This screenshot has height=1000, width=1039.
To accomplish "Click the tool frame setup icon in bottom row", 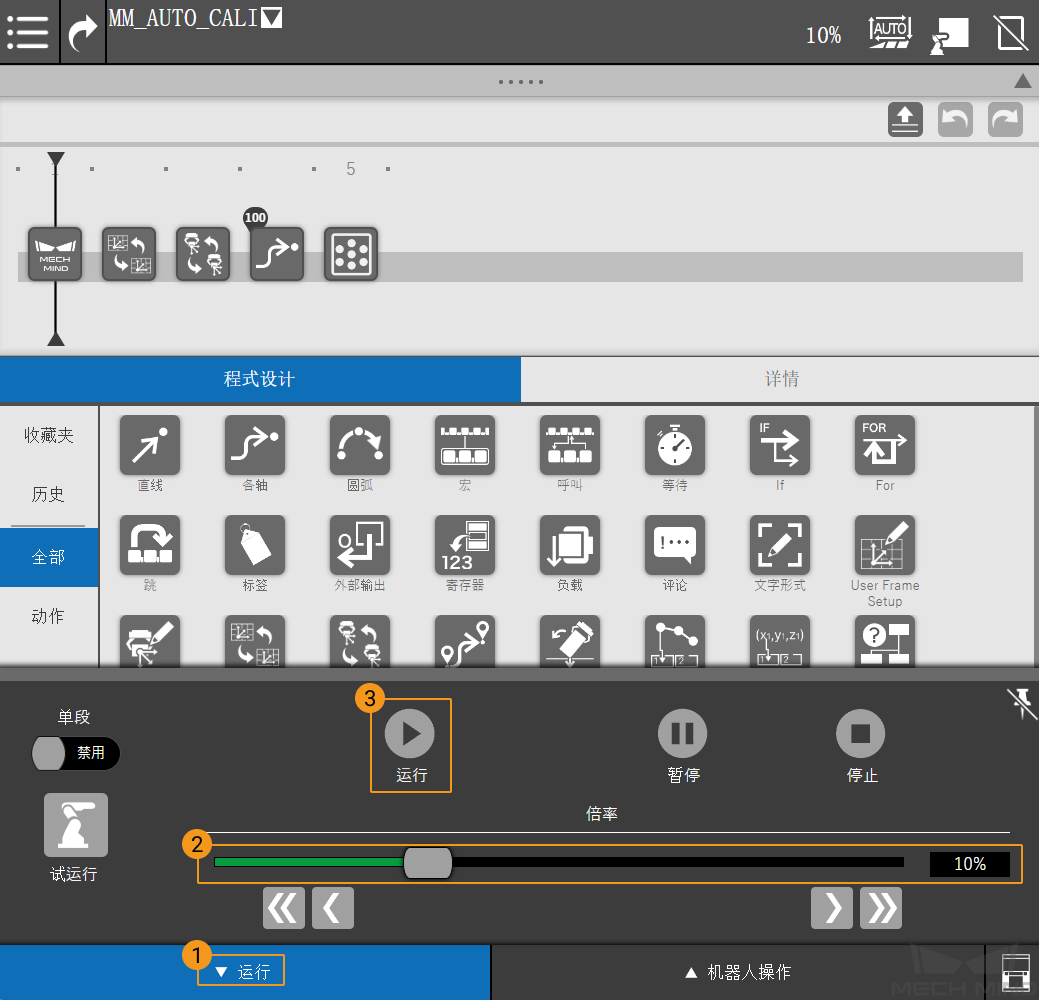I will pos(150,641).
